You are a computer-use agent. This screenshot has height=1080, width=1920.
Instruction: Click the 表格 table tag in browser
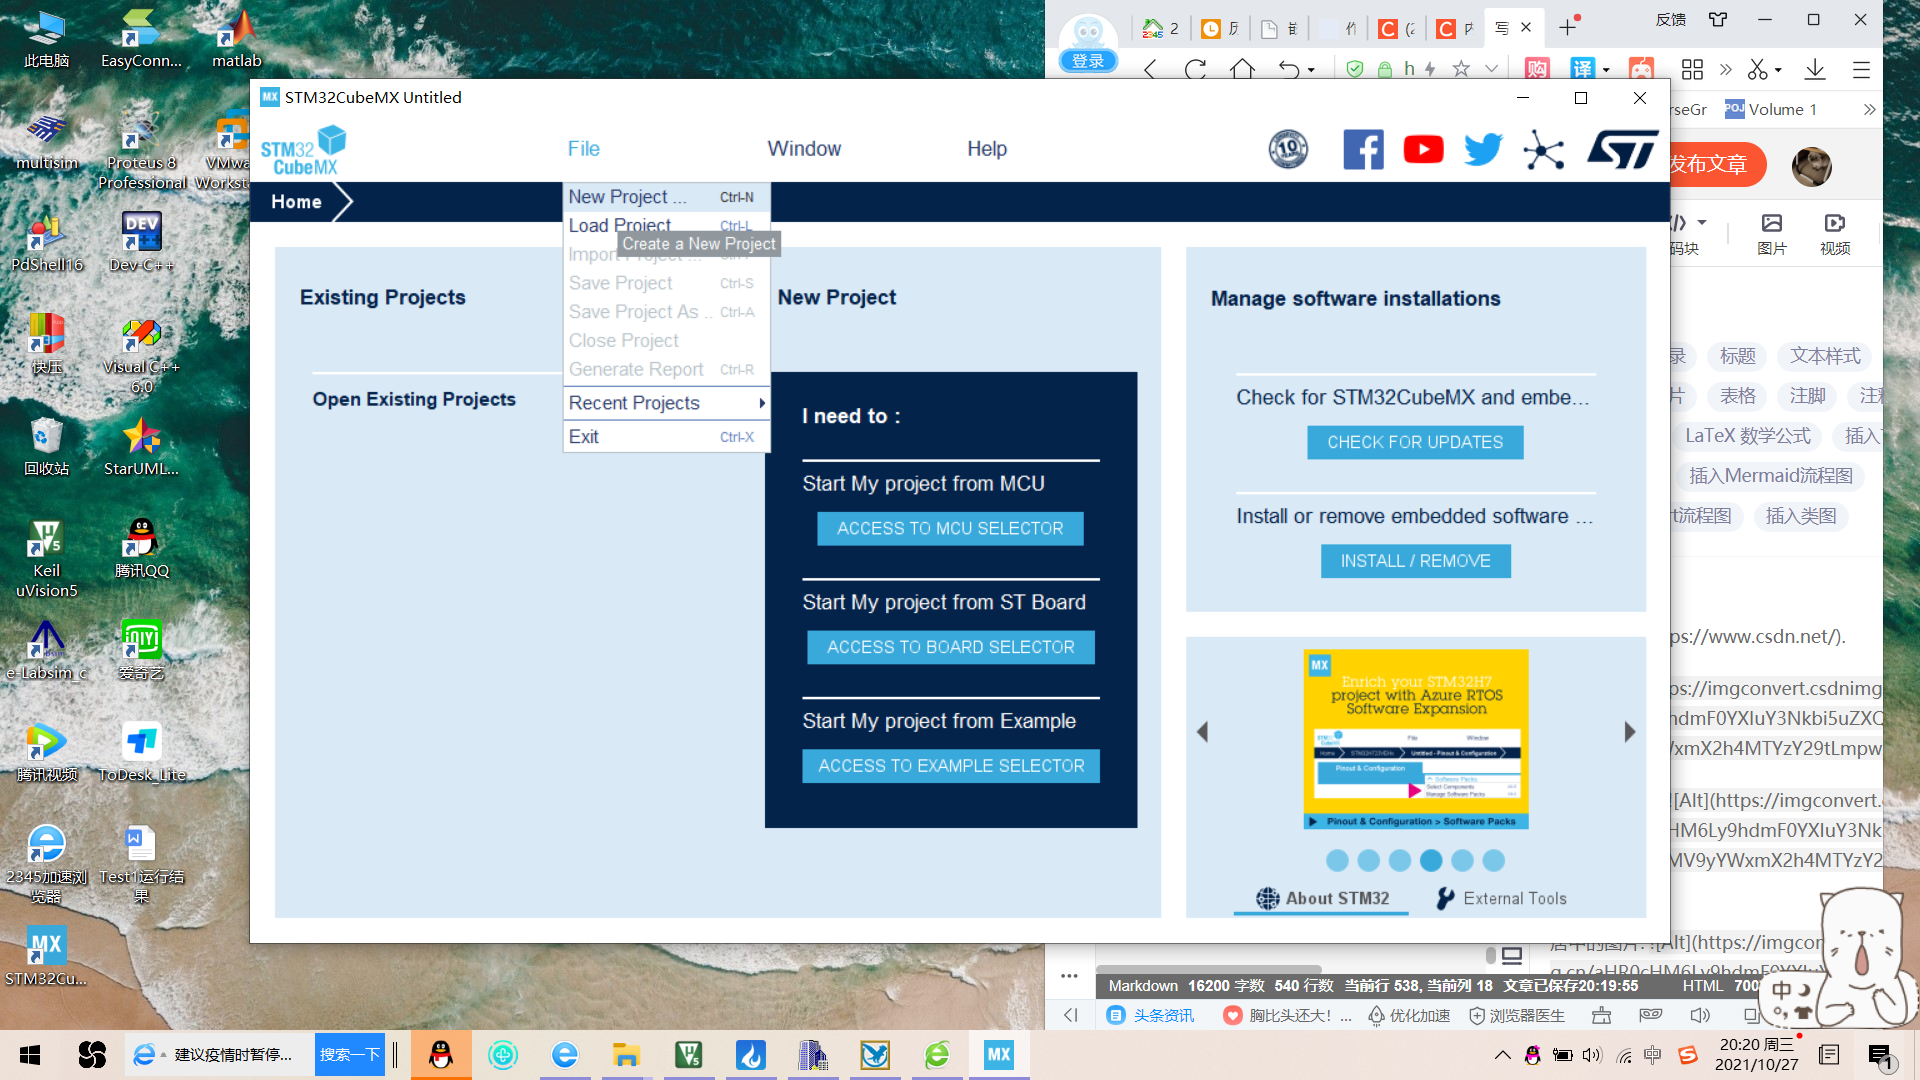pyautogui.click(x=1737, y=396)
